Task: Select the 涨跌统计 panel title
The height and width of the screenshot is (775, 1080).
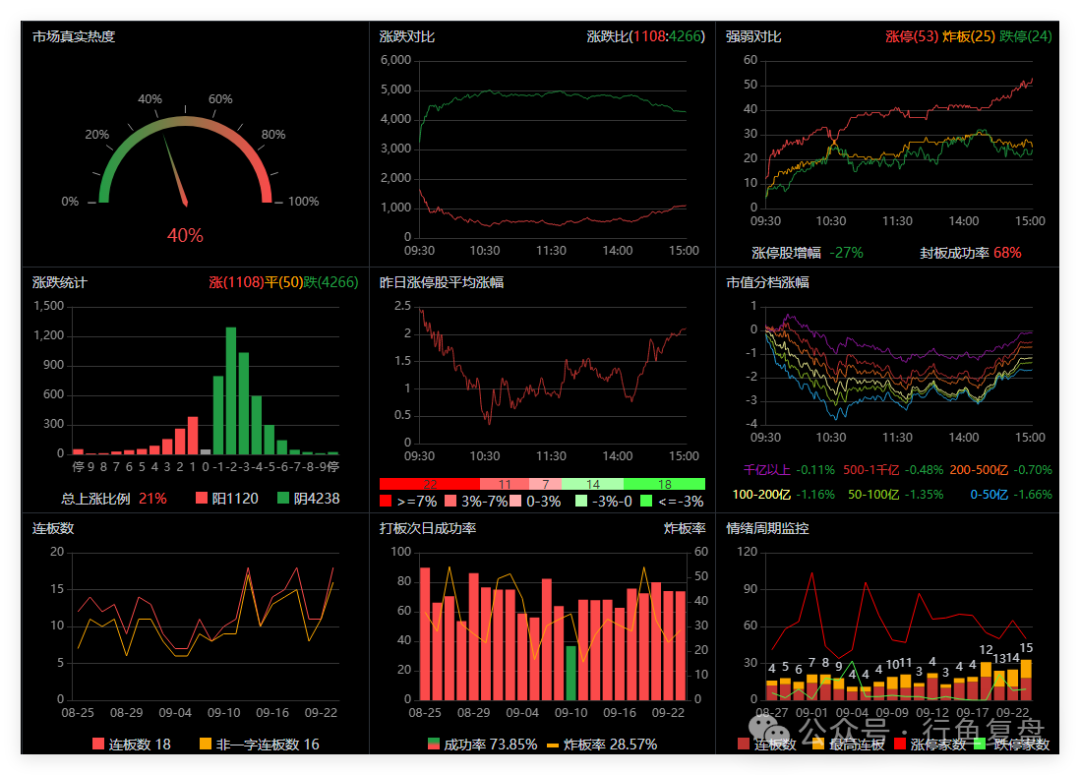Action: pyautogui.click(x=60, y=282)
